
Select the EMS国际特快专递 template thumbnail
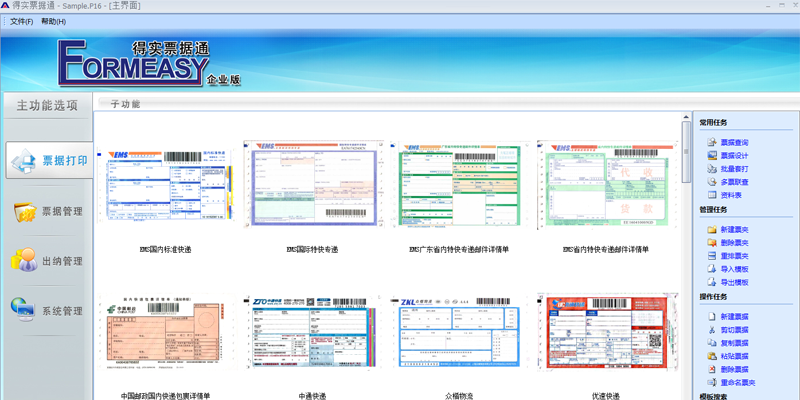pos(313,183)
